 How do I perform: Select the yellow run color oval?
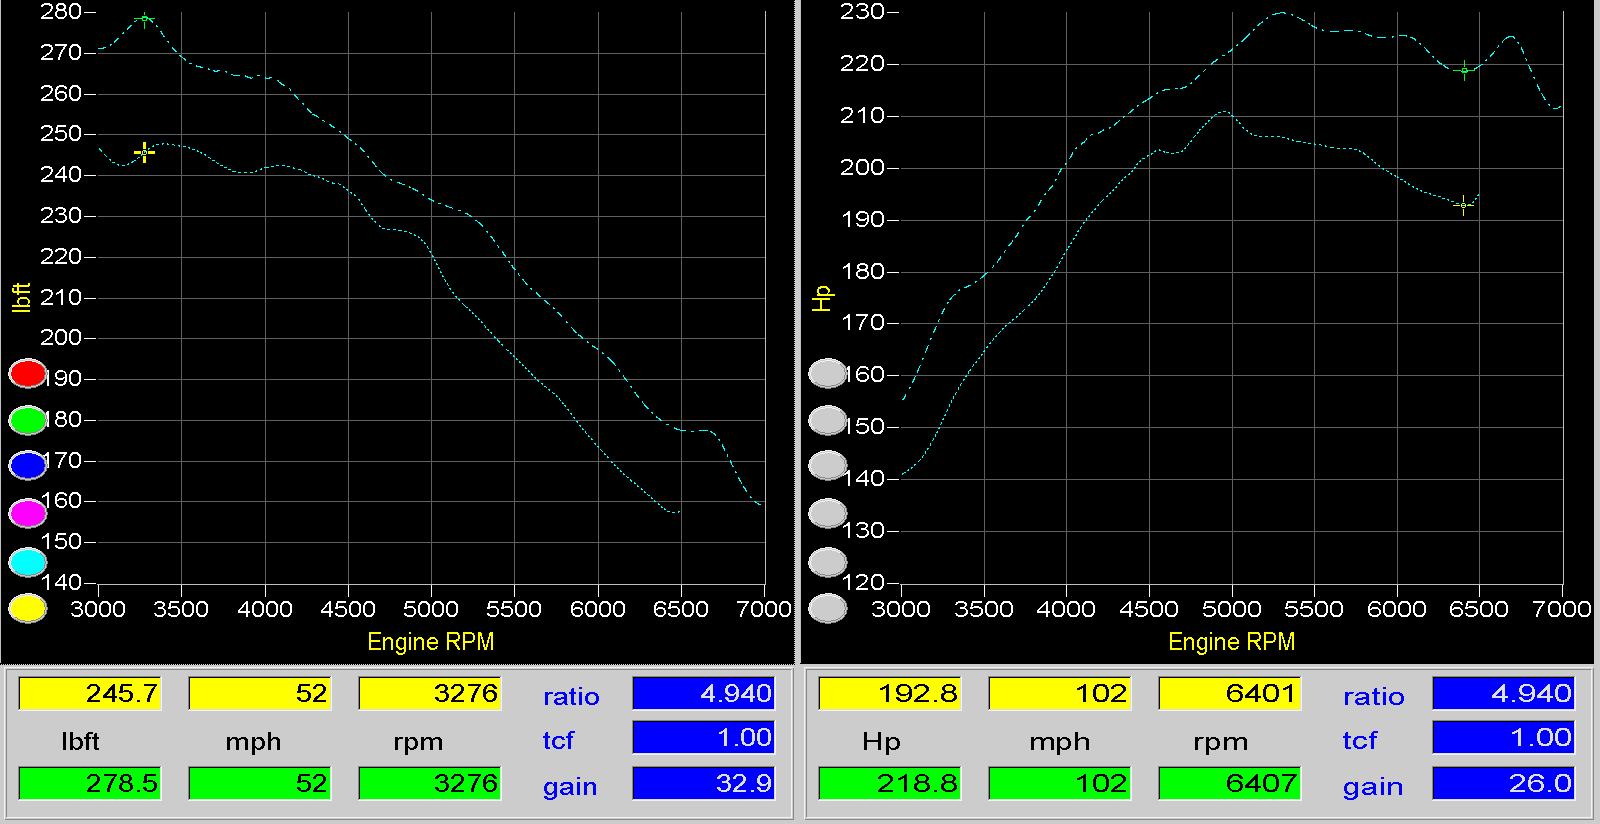(28, 608)
